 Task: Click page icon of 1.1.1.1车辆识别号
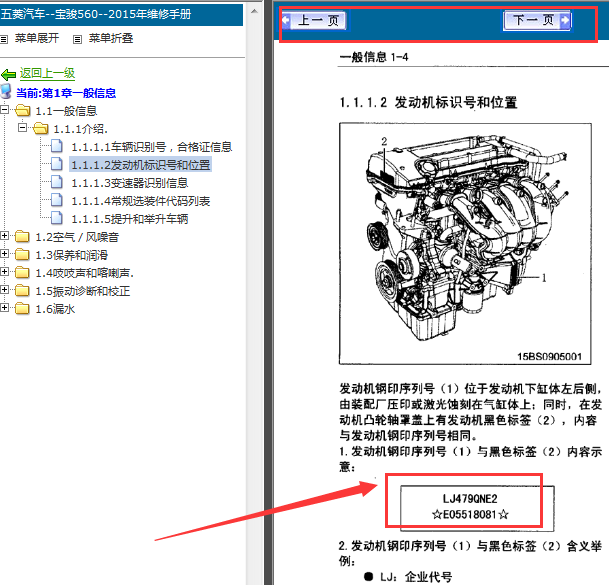(57, 146)
